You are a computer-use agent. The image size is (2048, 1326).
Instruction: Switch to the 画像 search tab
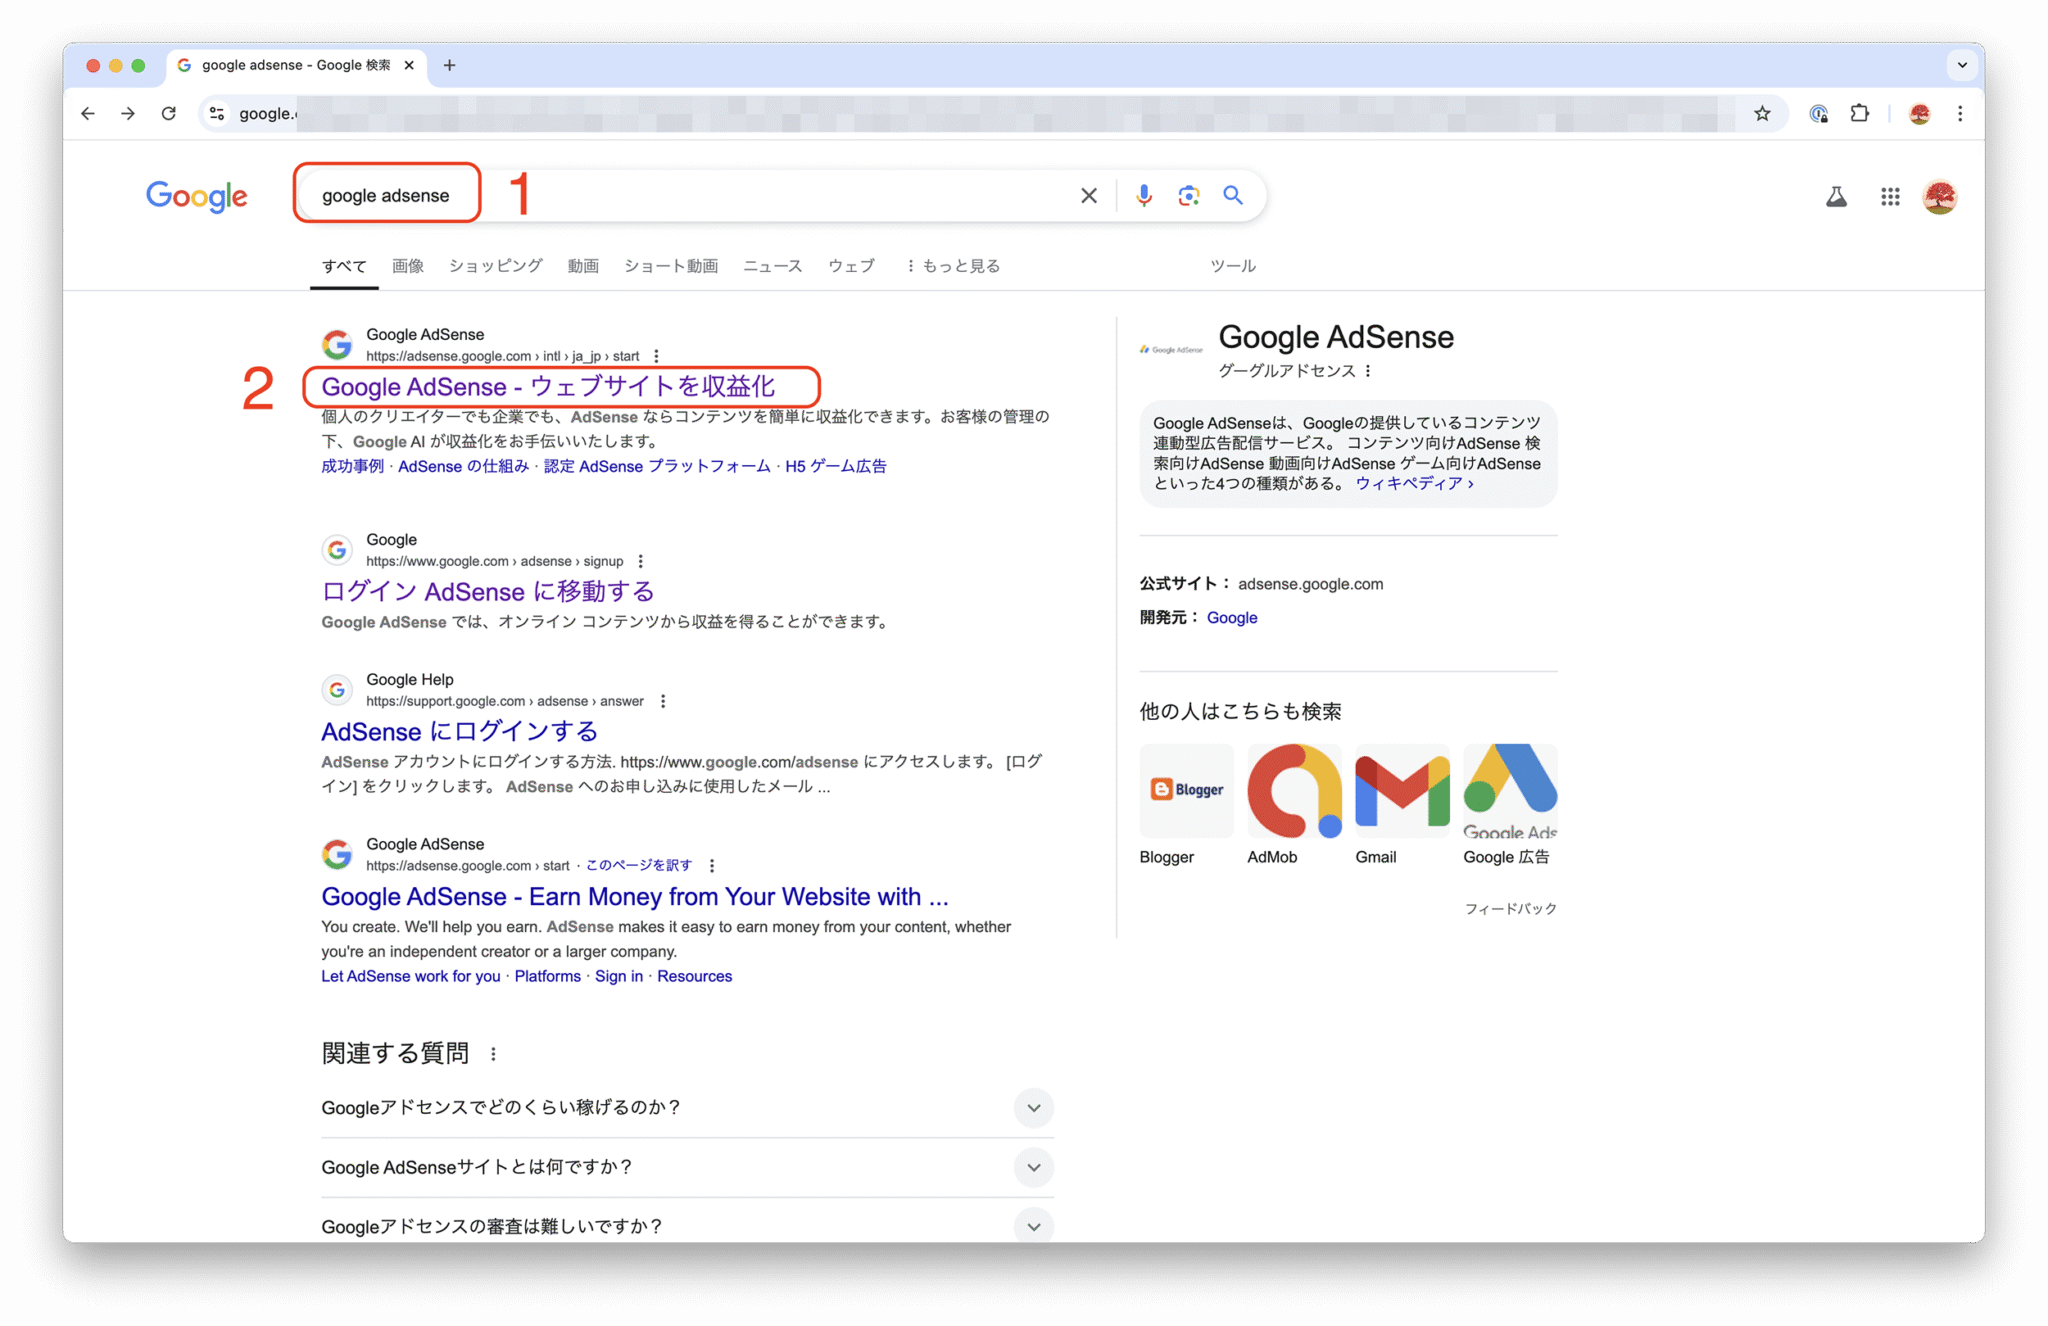408,265
